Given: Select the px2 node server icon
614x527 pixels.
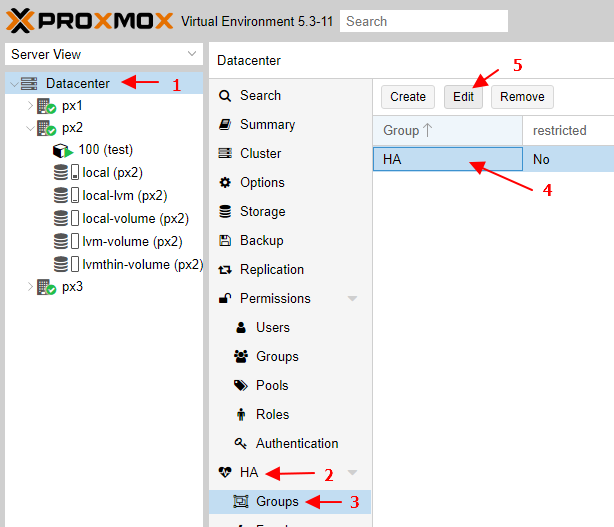Looking at the screenshot, I should click(x=46, y=128).
